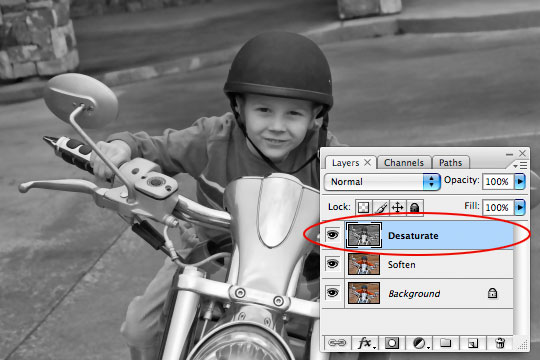Image resolution: width=540 pixels, height=360 pixels.
Task: Click the link layers icon
Action: pos(337,343)
